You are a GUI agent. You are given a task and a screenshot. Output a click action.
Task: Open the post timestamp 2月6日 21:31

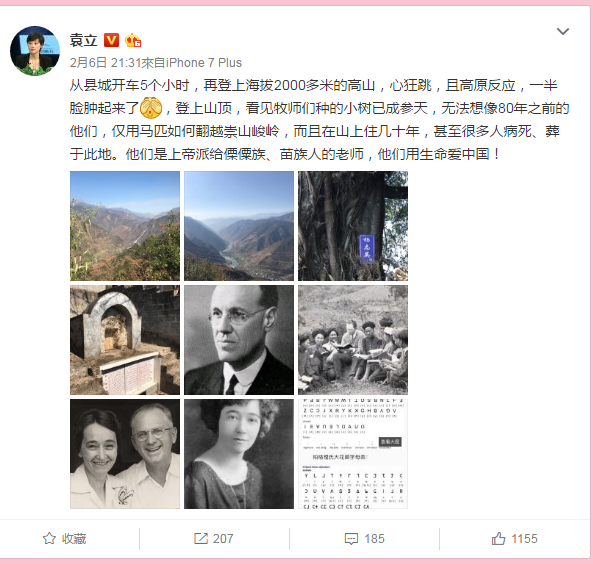pos(105,62)
